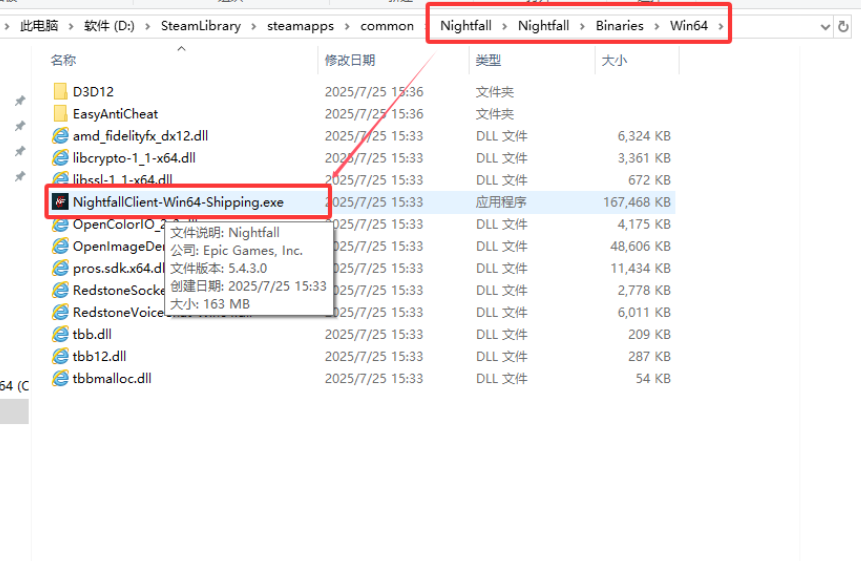Click the 3,361 KB size cell
This screenshot has height=561, width=861.
(644, 158)
